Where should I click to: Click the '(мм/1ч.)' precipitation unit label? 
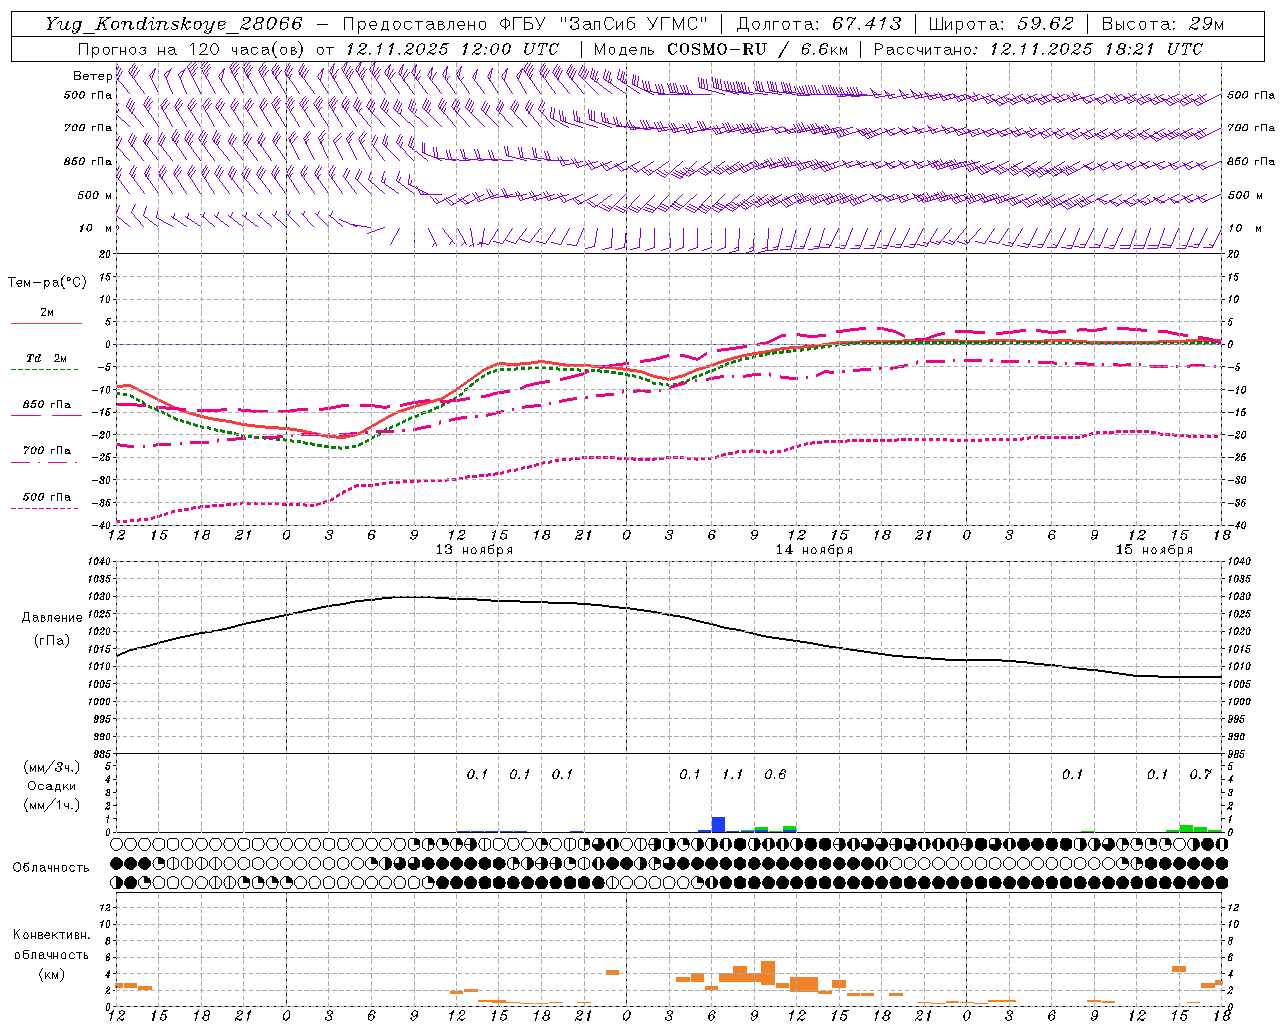[x=52, y=805]
